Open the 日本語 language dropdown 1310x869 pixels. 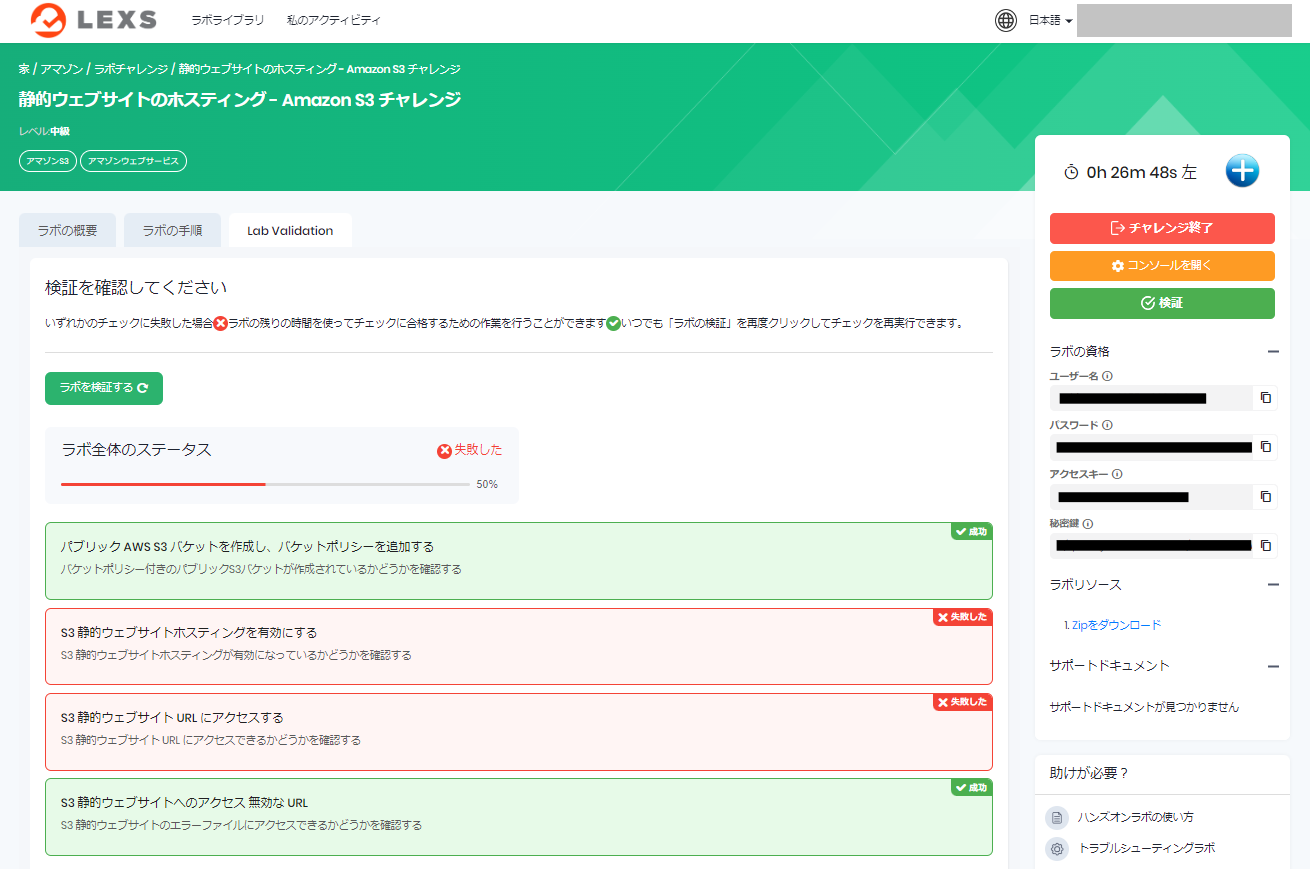(x=1050, y=20)
